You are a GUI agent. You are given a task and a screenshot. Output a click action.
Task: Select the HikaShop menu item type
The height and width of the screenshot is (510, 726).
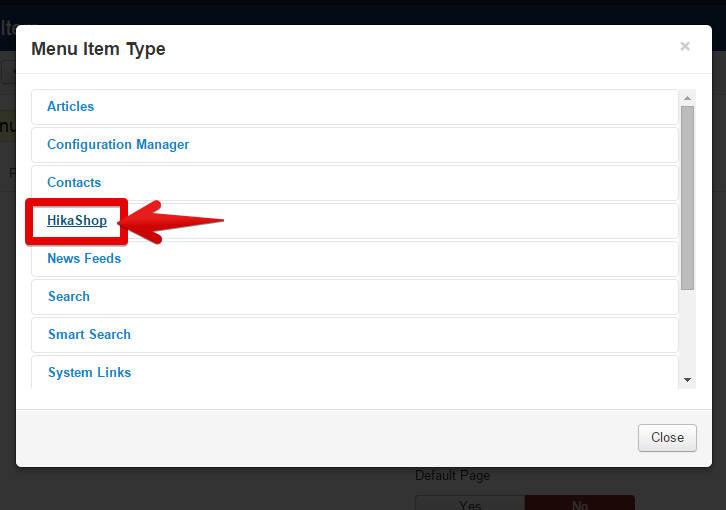(x=77, y=220)
